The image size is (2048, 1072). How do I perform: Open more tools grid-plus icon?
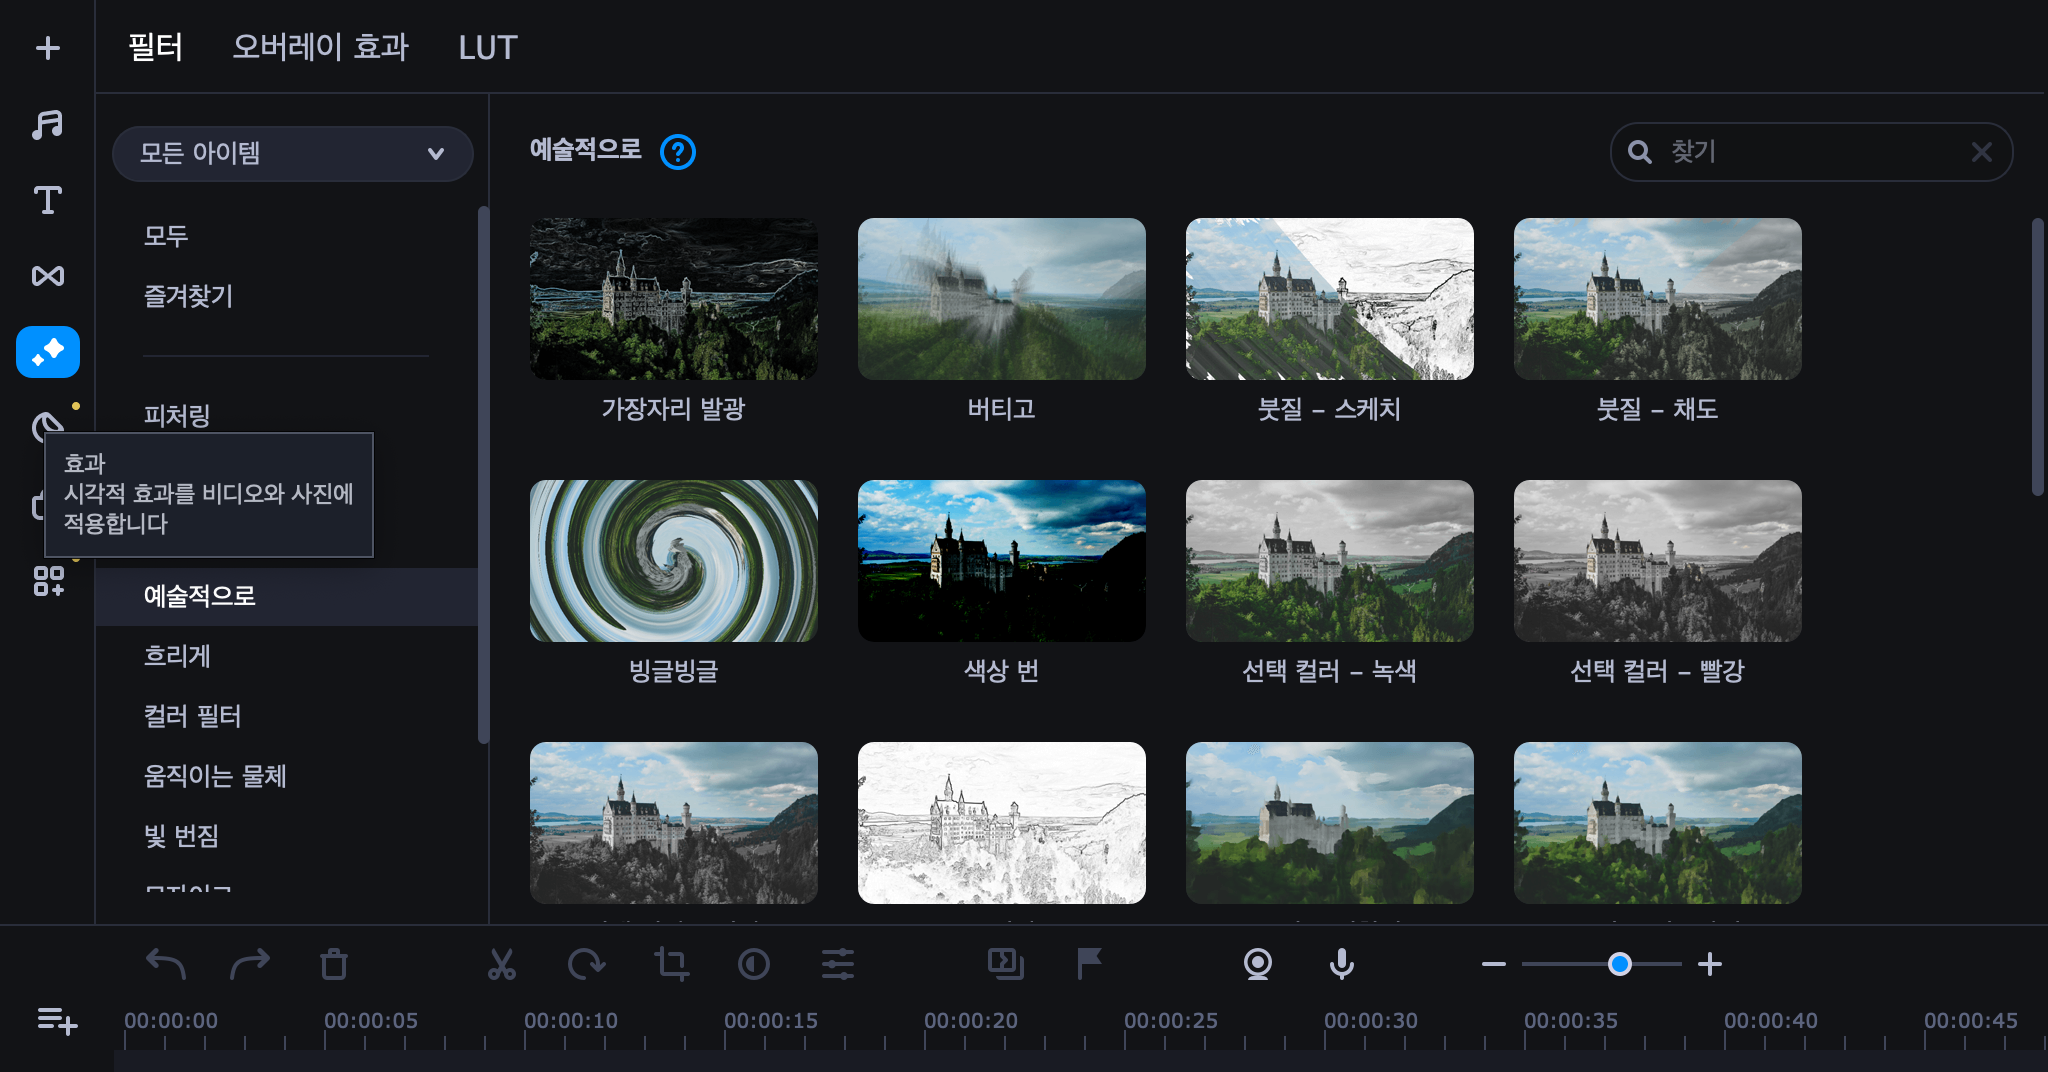48,581
